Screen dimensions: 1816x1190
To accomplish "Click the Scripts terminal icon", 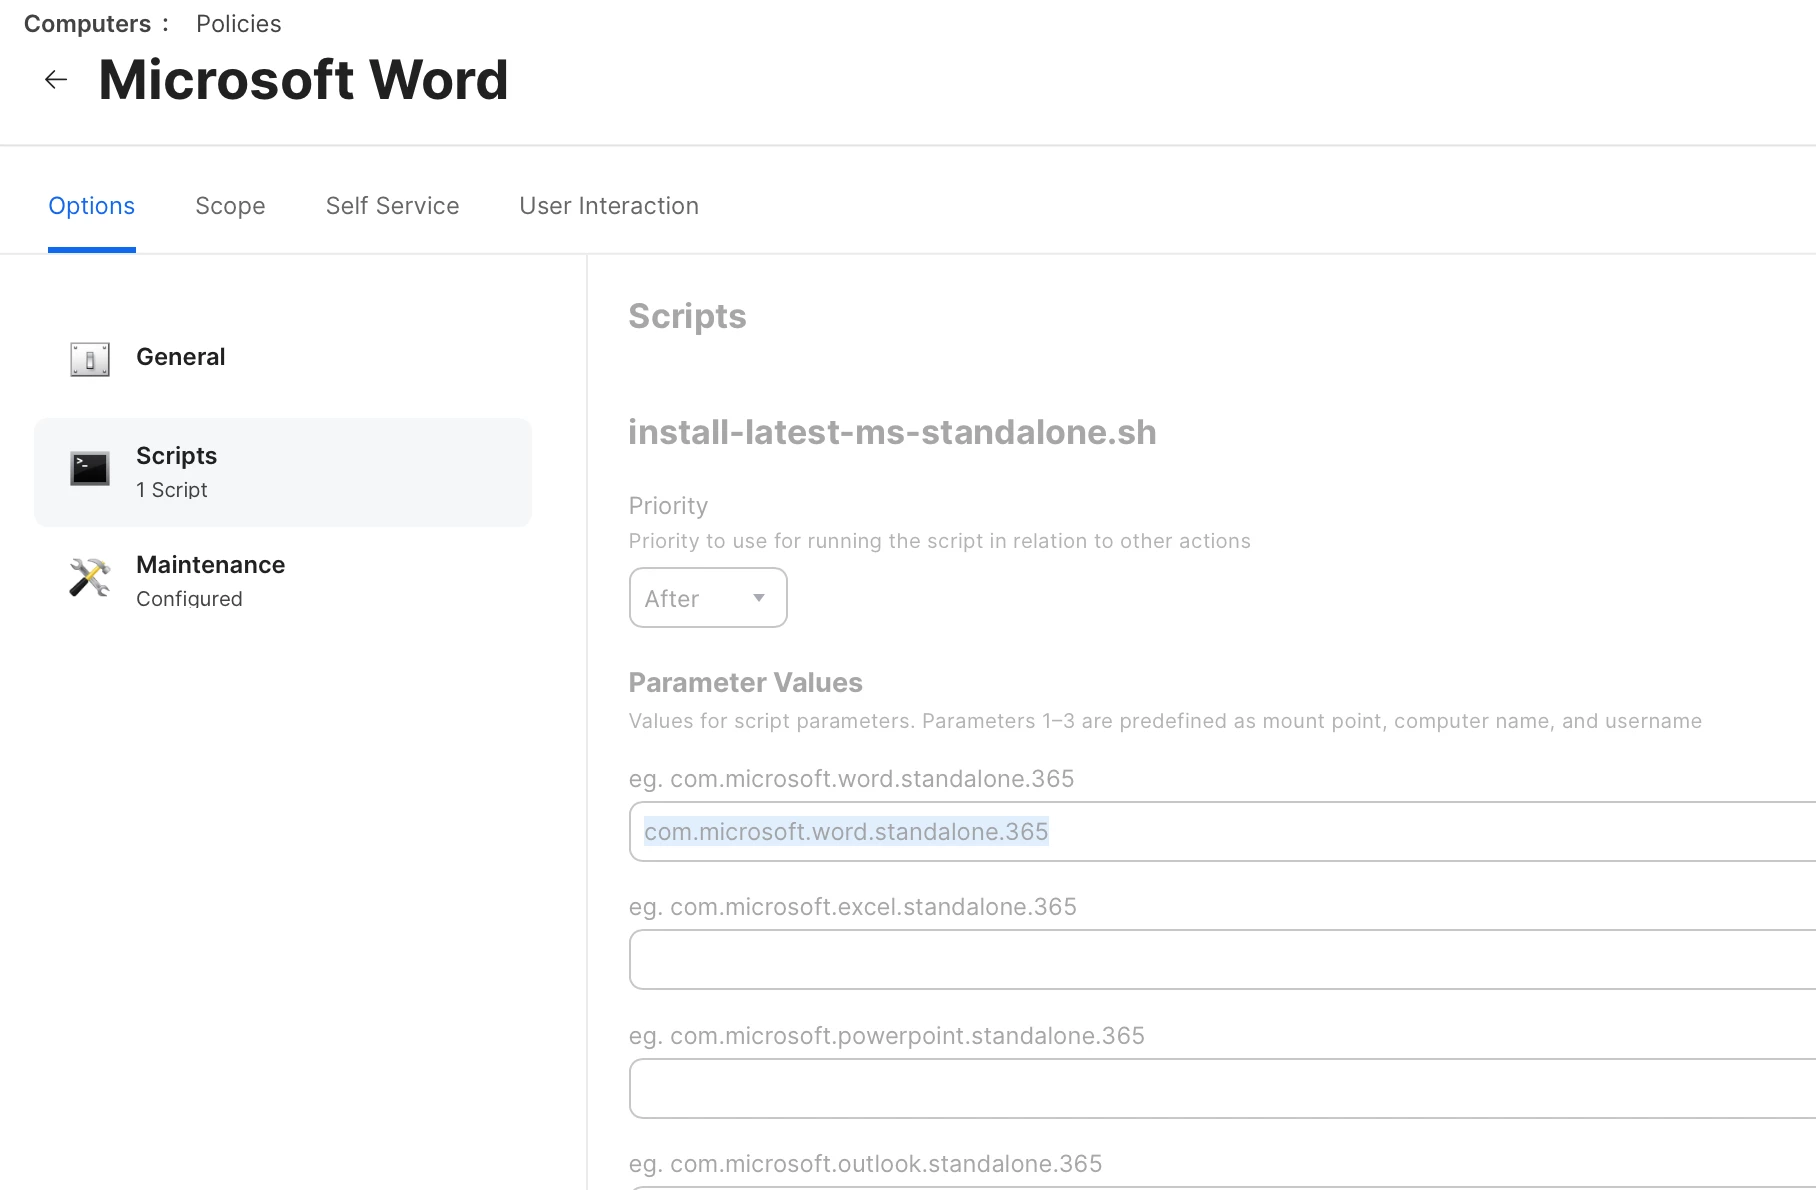I will pyautogui.click(x=90, y=468).
